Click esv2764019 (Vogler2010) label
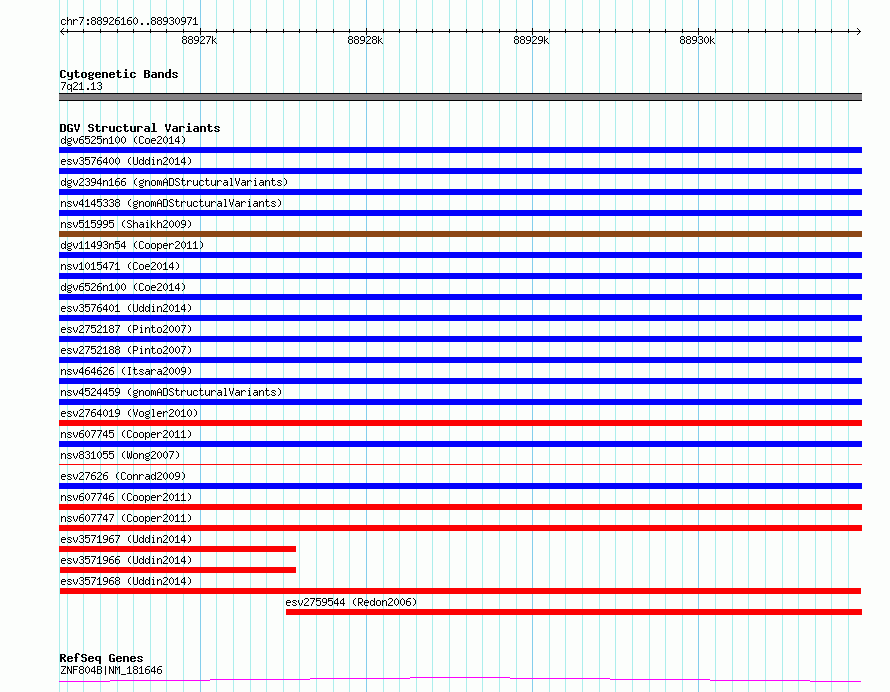890x692 pixels. [129, 413]
